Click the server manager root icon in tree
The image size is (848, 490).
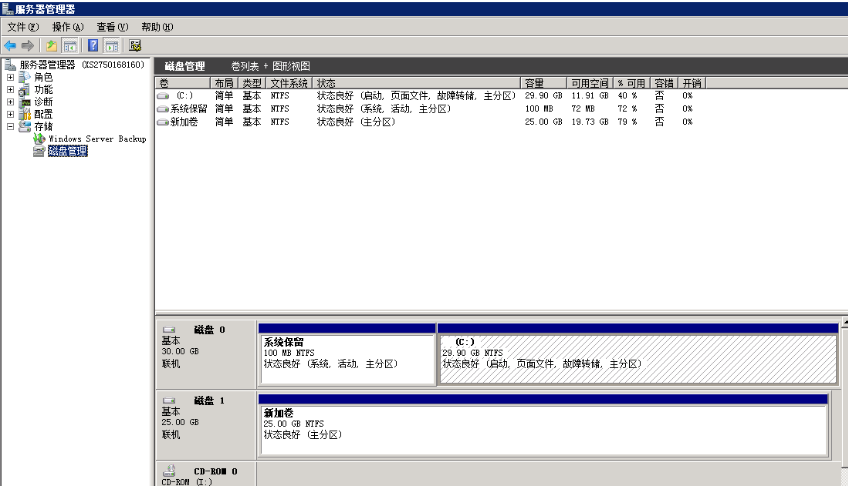coord(11,65)
